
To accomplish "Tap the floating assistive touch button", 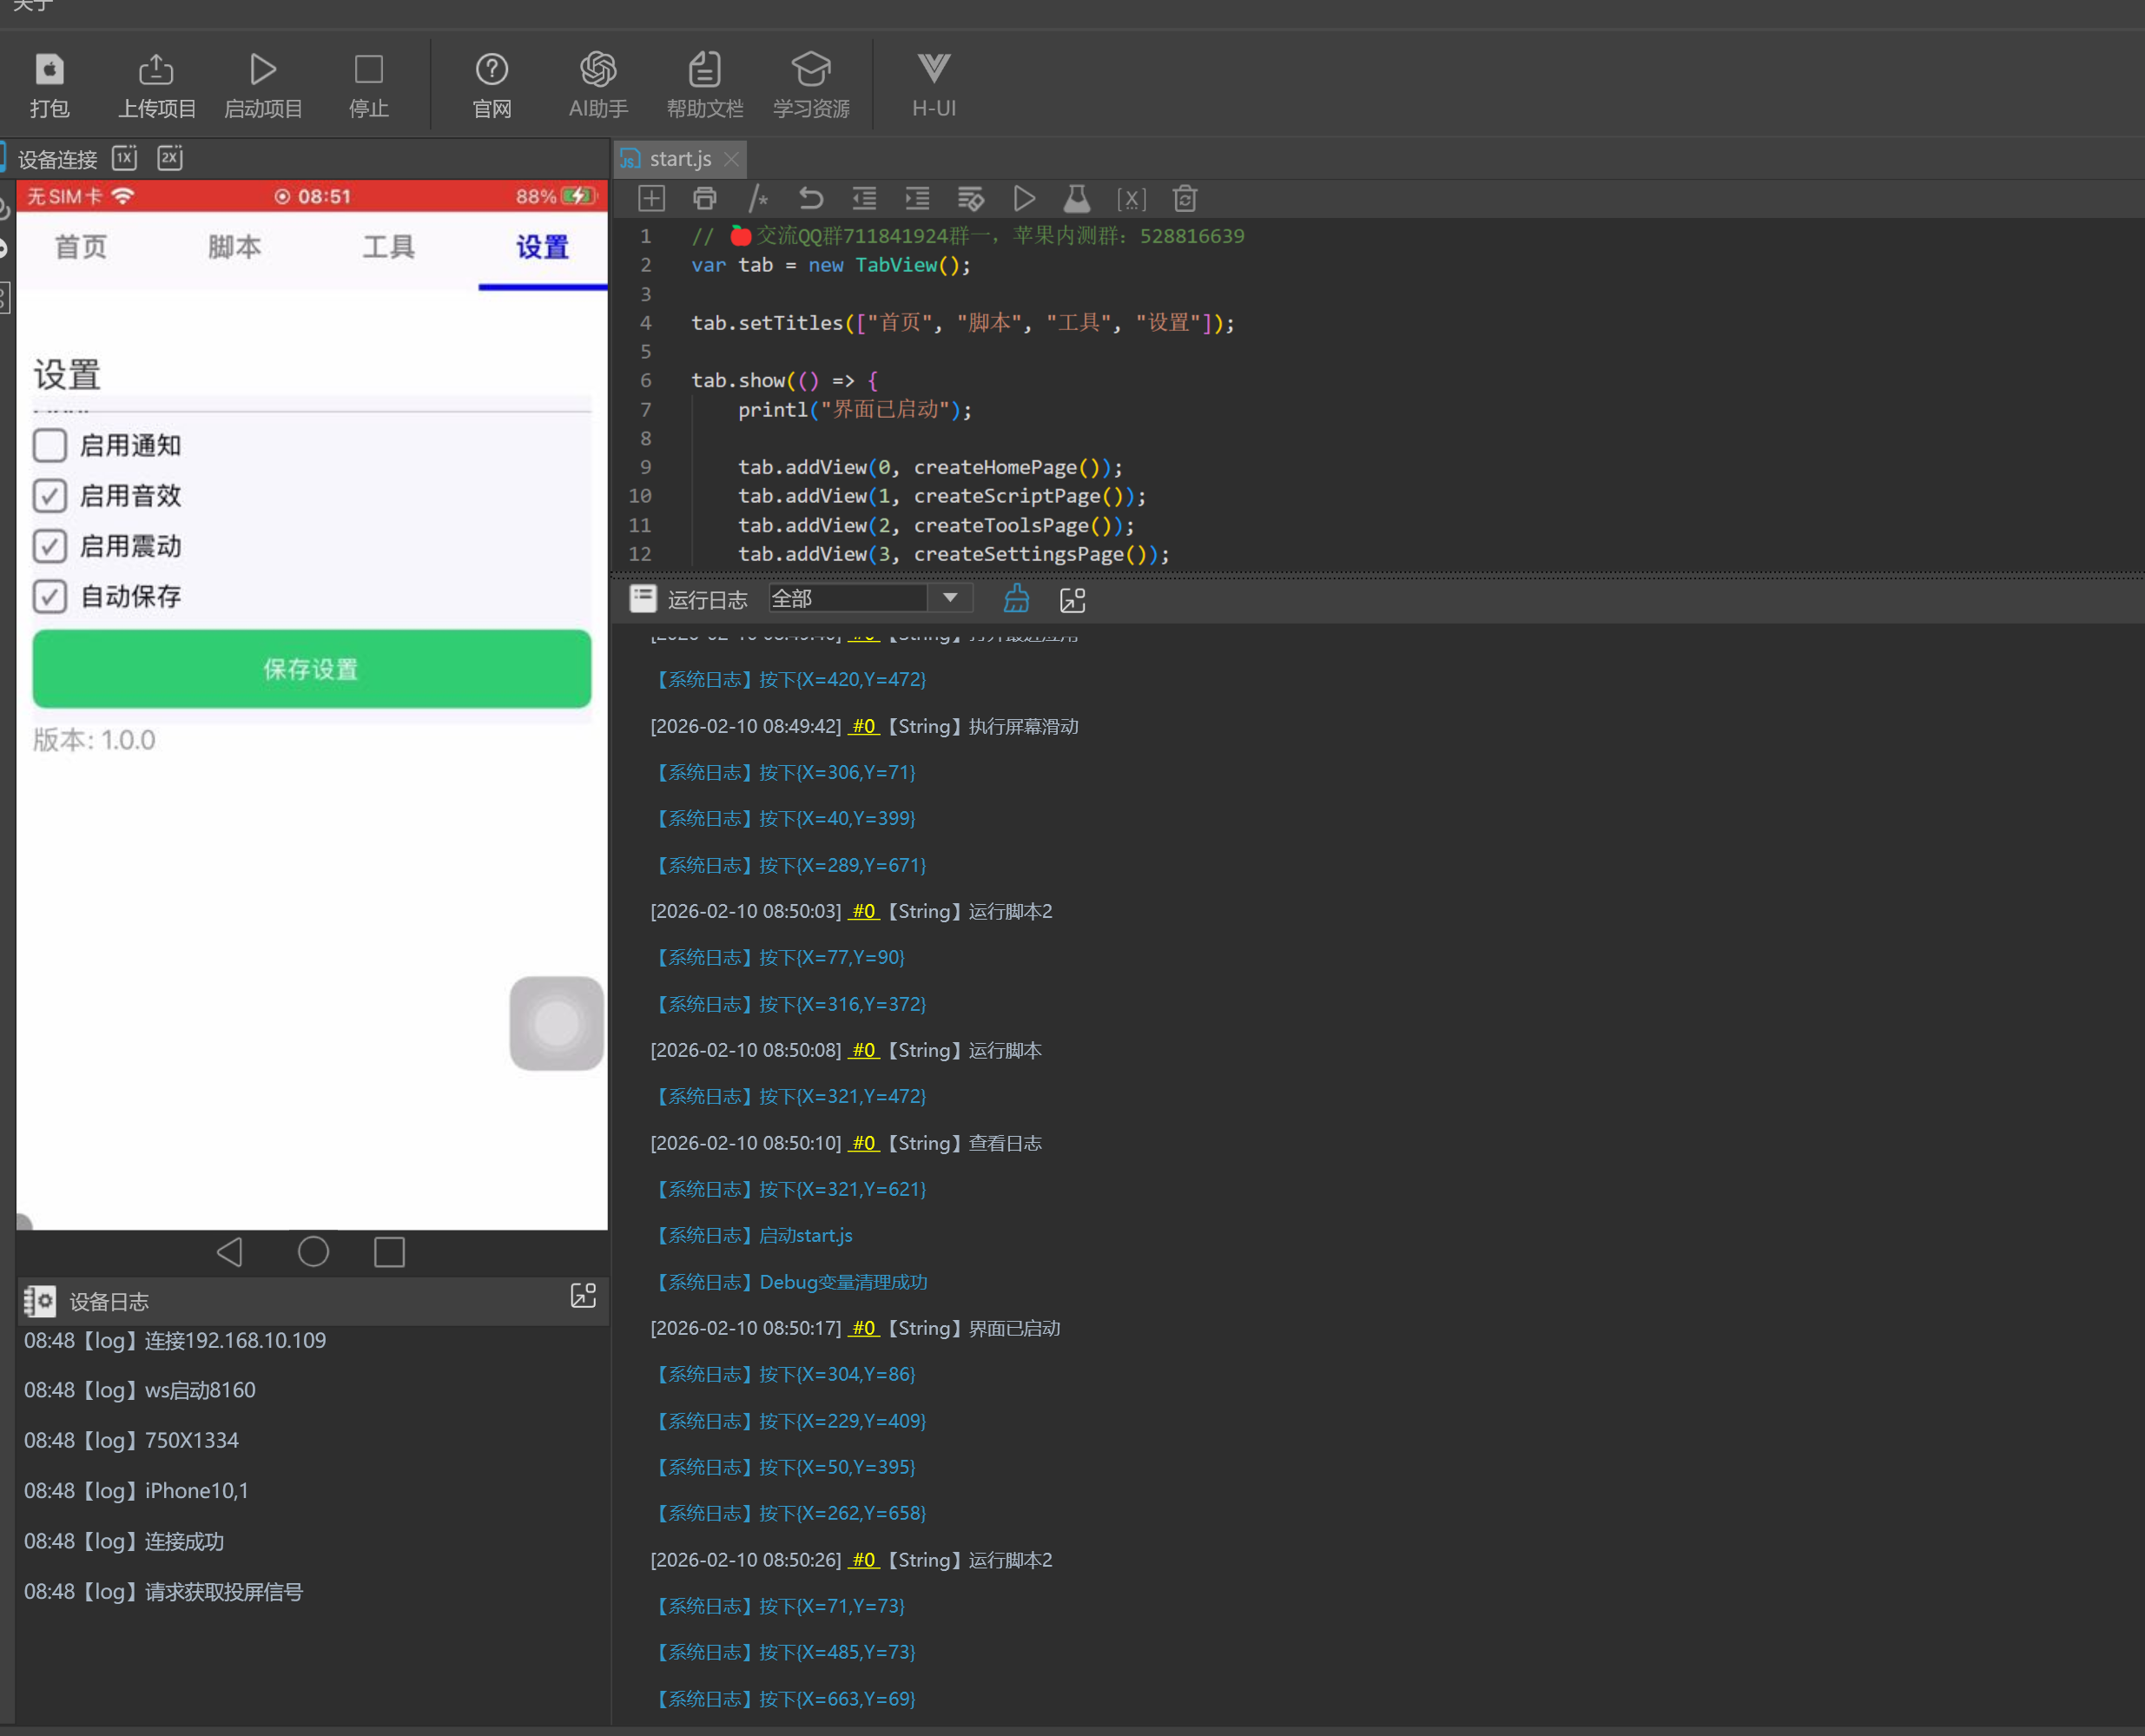I will [x=556, y=1023].
